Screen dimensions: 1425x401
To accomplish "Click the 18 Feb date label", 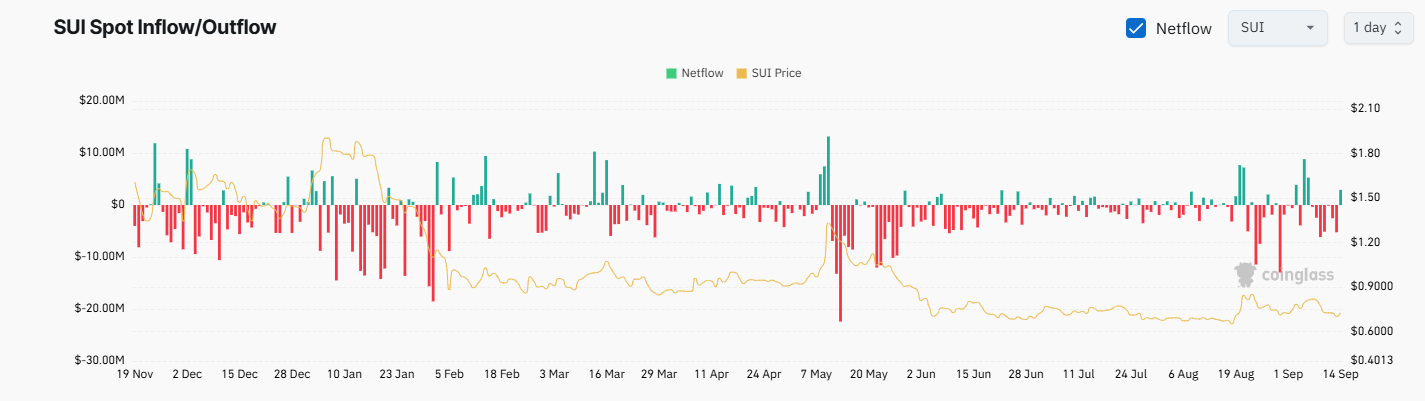I will 501,374.
